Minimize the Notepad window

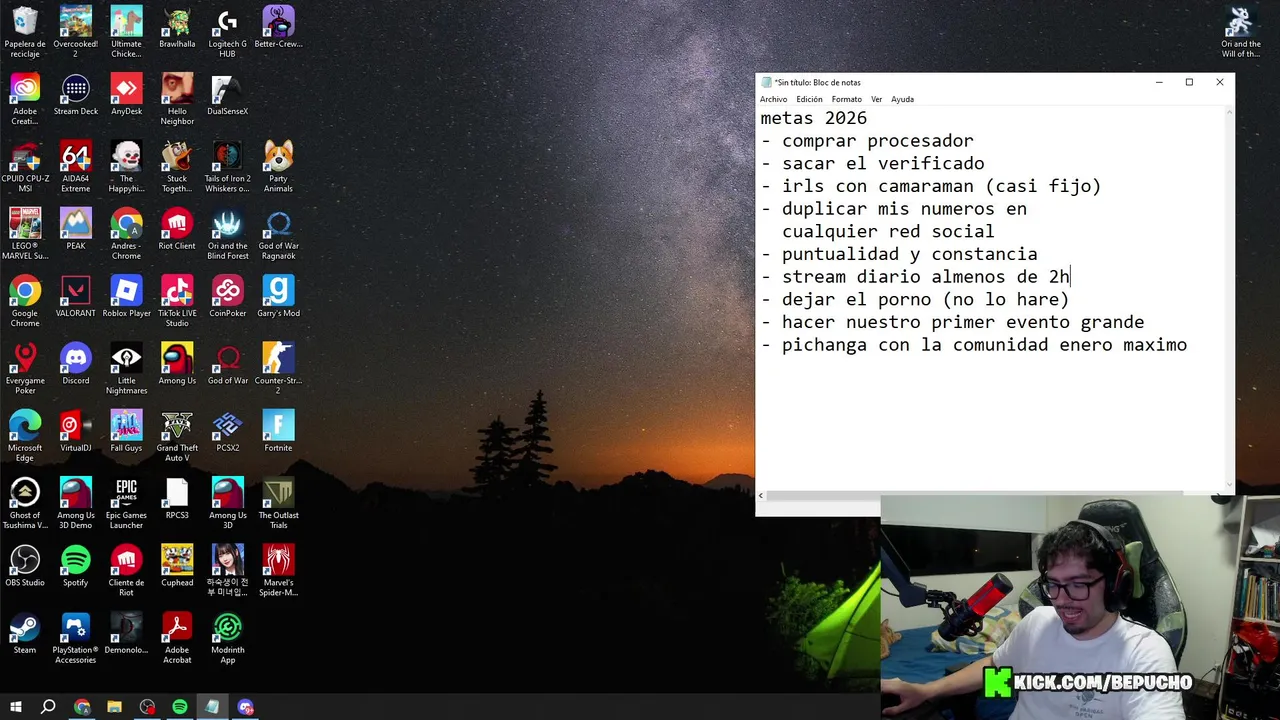coord(1159,82)
